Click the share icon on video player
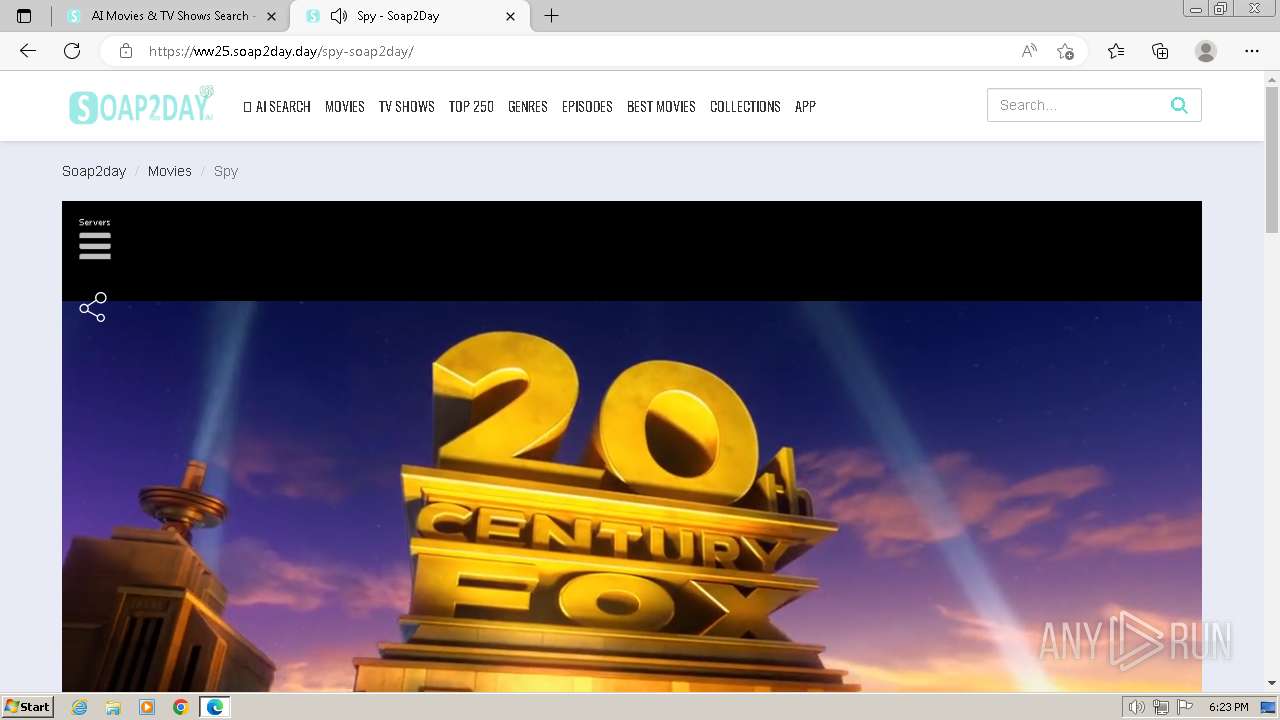Image resolution: width=1280 pixels, height=720 pixels. click(x=93, y=307)
